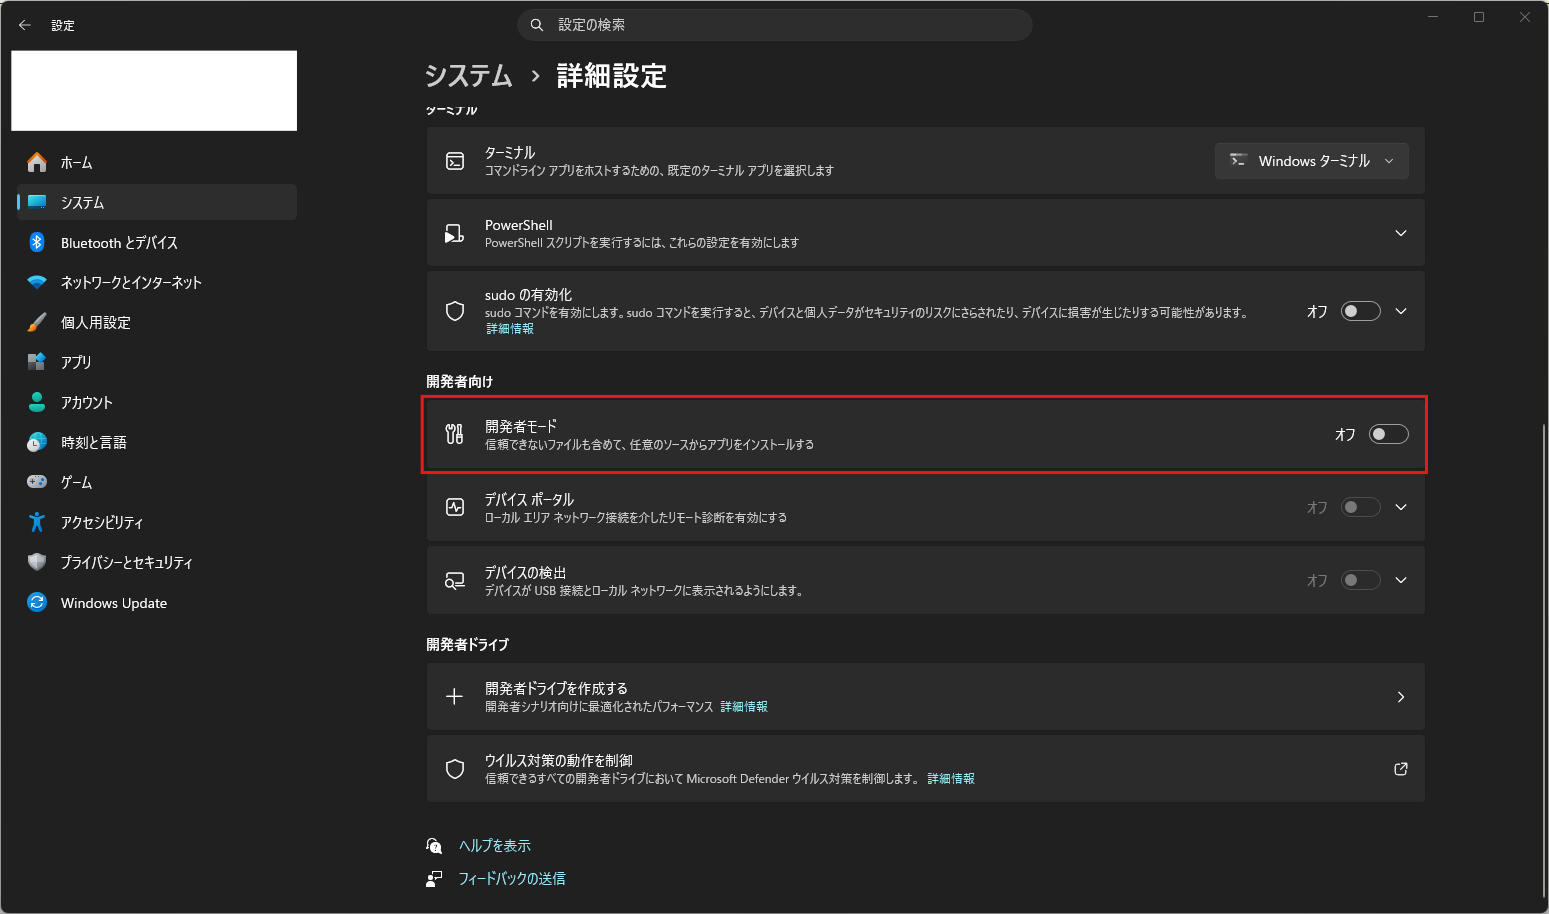Open the Windows ターミナル dropdown
Screen dimensions: 1549x914
pos(1311,161)
